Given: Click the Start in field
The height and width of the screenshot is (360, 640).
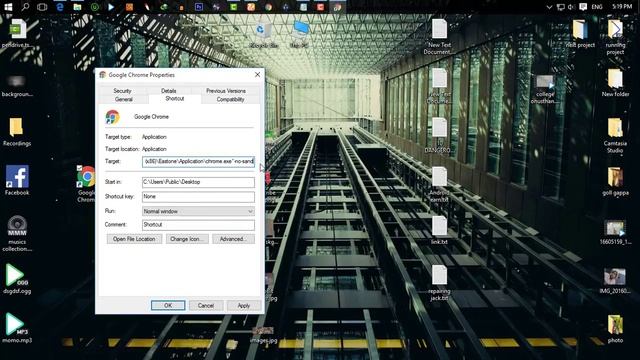Looking at the screenshot, I should [x=198, y=182].
